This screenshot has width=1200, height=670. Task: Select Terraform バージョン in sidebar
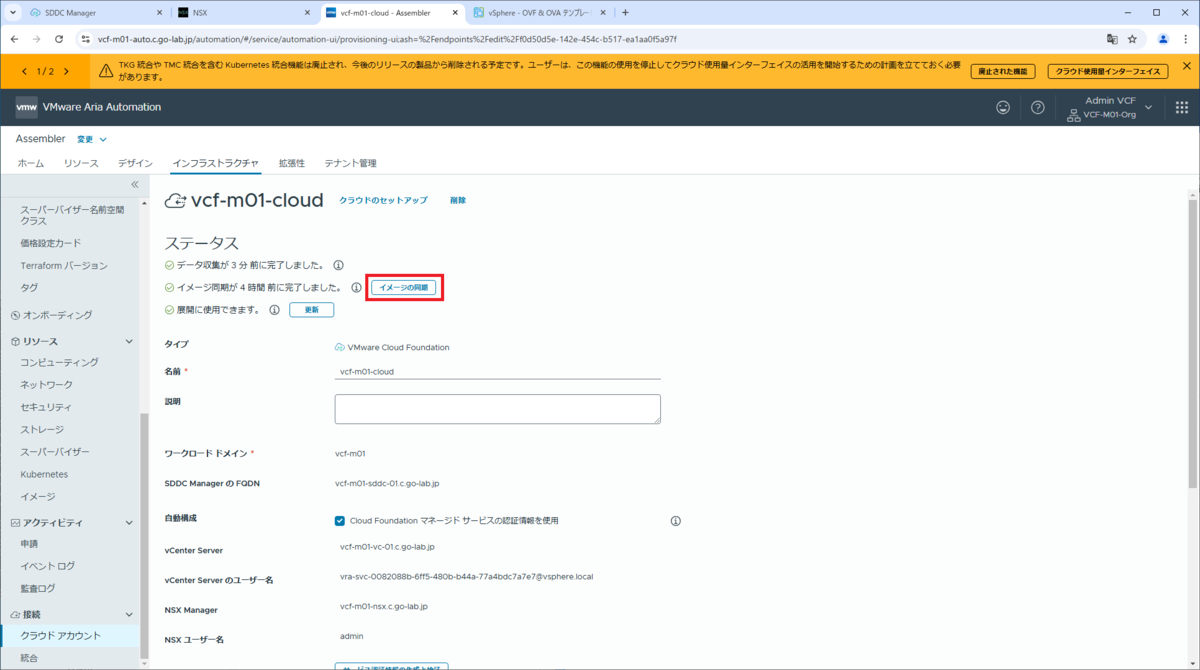[x=64, y=266]
